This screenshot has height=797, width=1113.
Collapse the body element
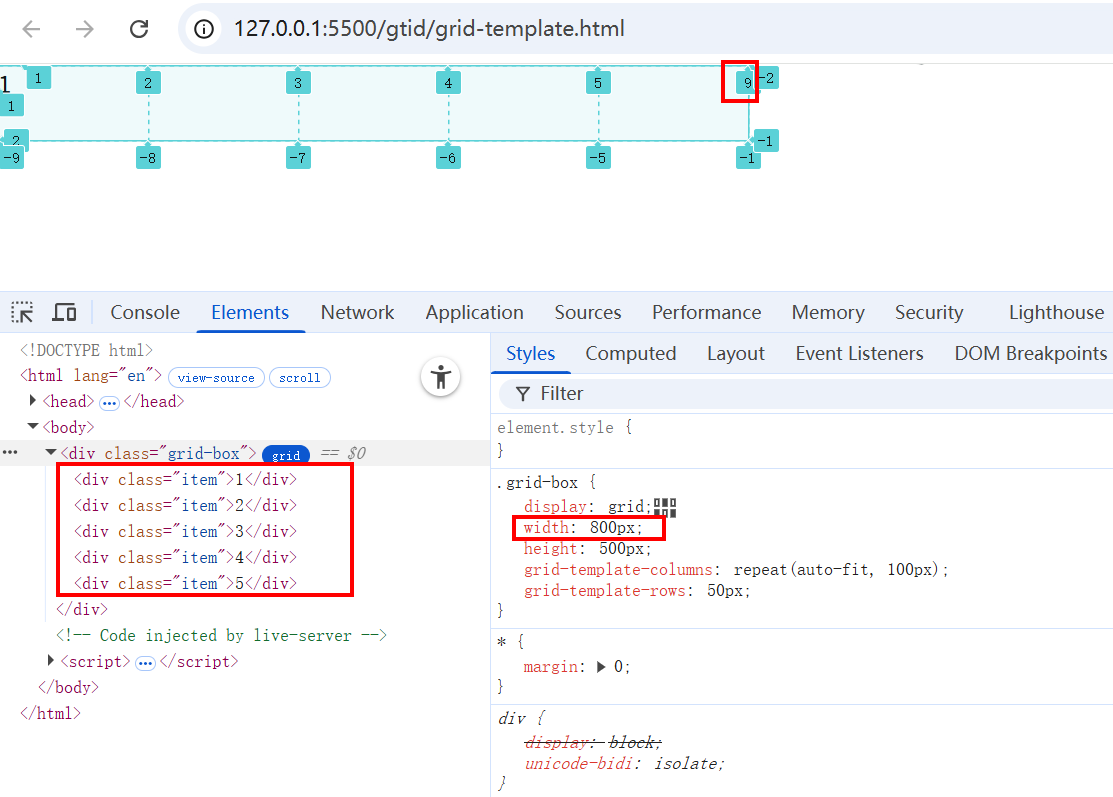[33, 427]
